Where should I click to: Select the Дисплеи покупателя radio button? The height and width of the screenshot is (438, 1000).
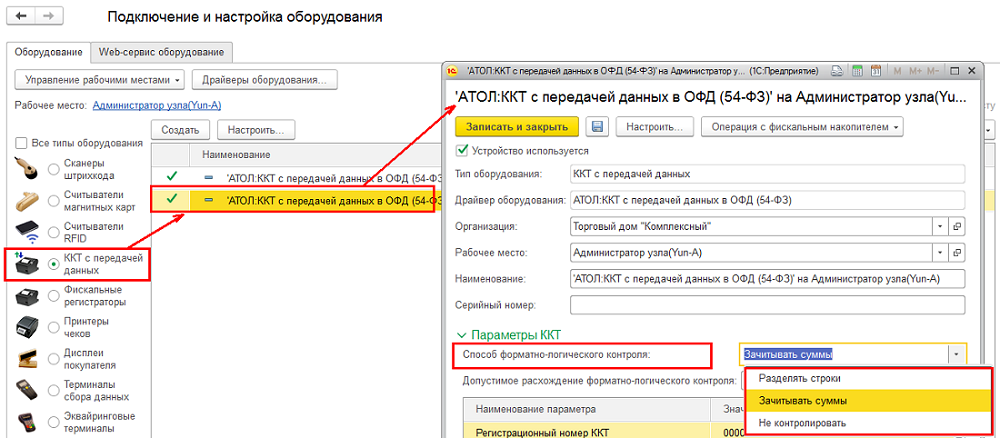[54, 359]
